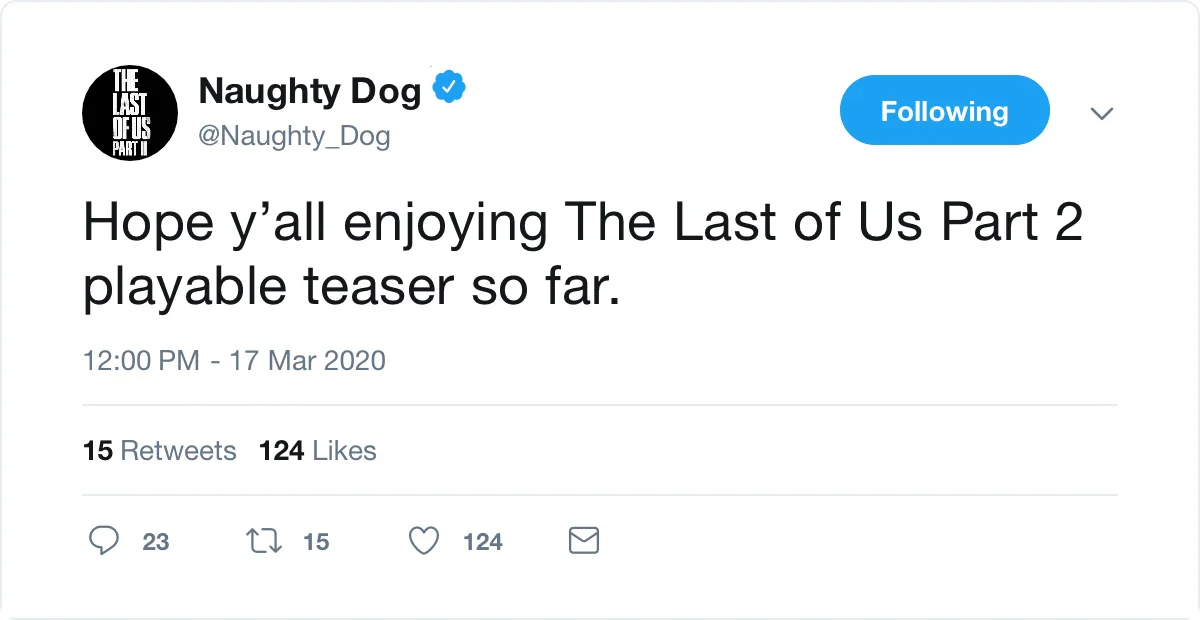The height and width of the screenshot is (620, 1200).
Task: Expand the tweet options chevron menu
Action: point(1101,113)
